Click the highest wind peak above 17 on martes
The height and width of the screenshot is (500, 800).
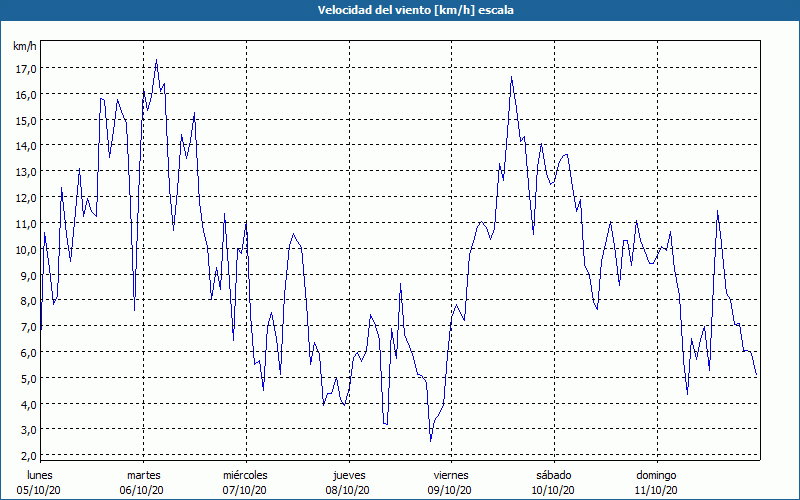[156, 60]
